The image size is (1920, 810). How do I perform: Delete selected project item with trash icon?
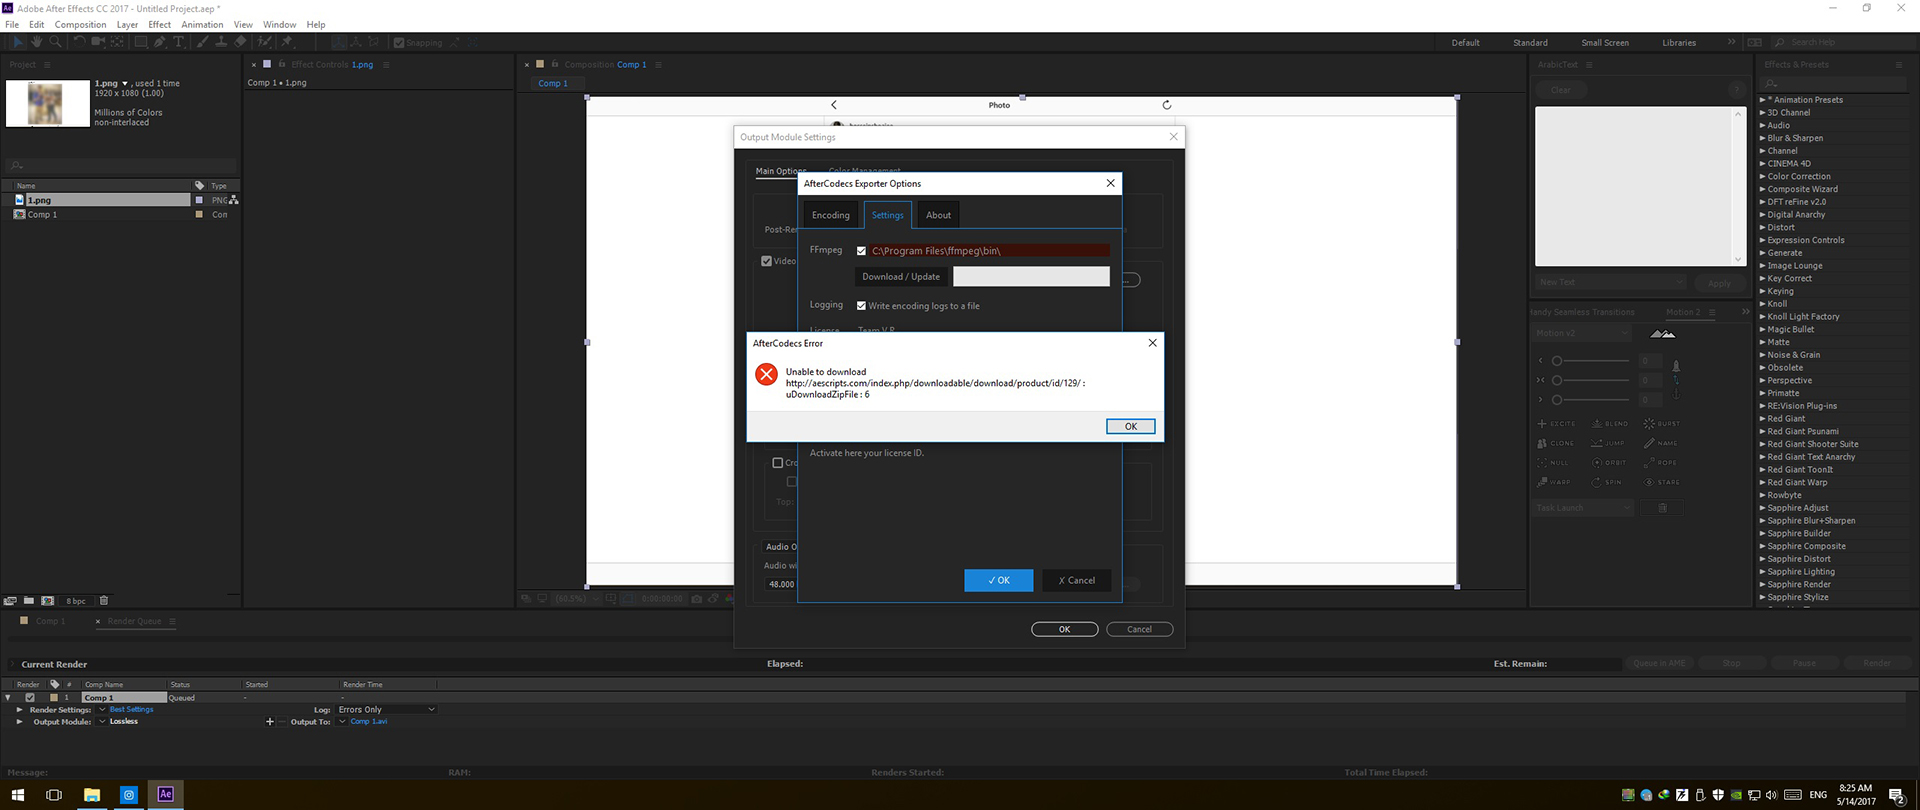click(x=104, y=601)
